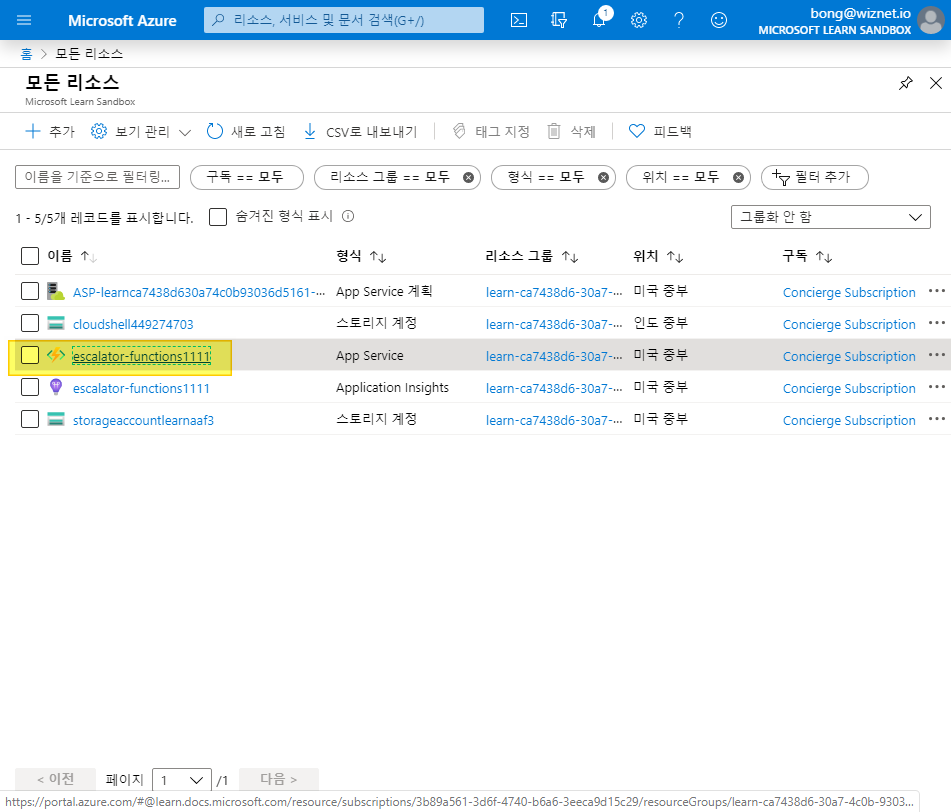Open the account avatar menu
This screenshot has width=951, height=812.
point(930,20)
